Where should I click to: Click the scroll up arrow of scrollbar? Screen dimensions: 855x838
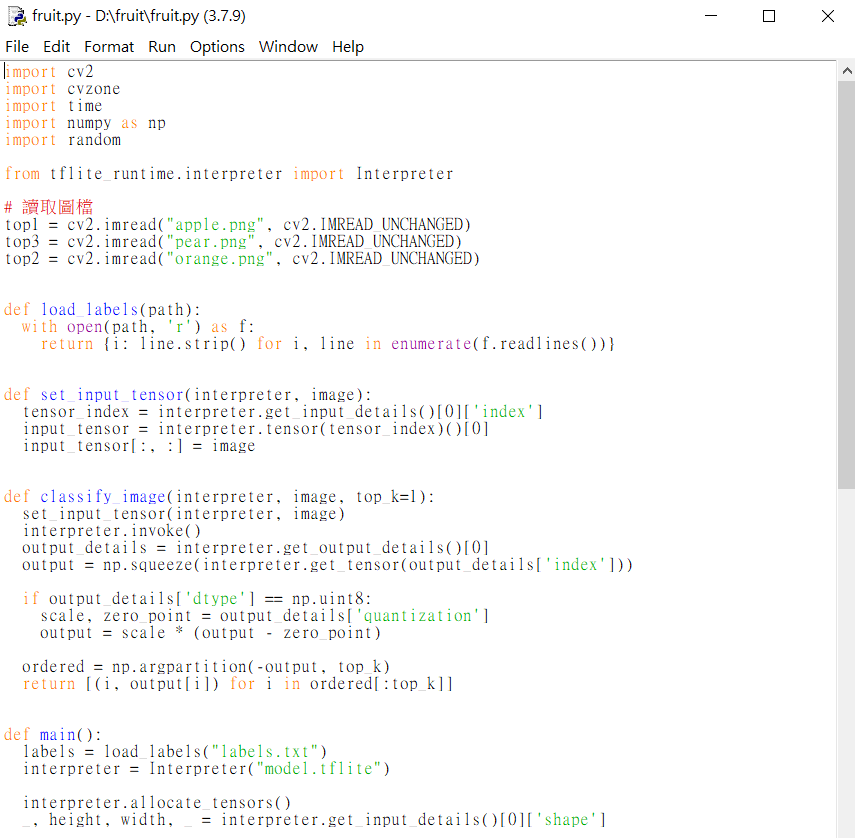tap(846, 71)
